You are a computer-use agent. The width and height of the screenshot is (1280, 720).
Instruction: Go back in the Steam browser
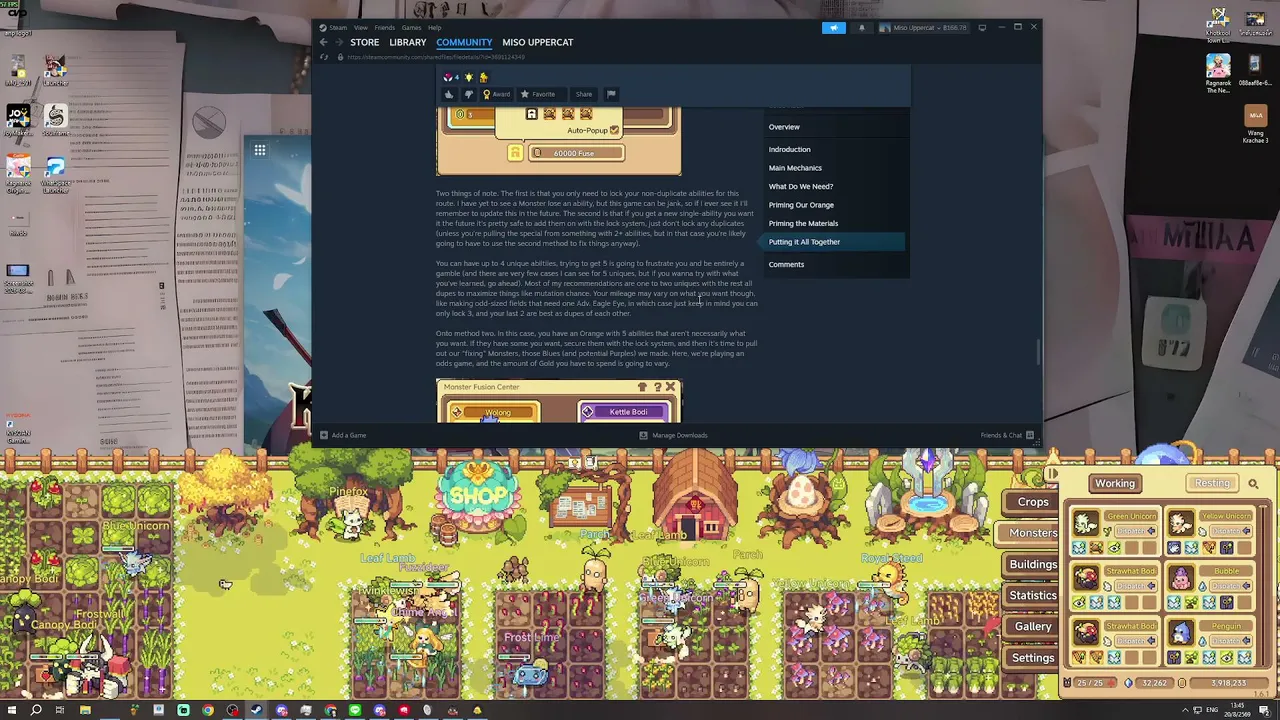323,42
